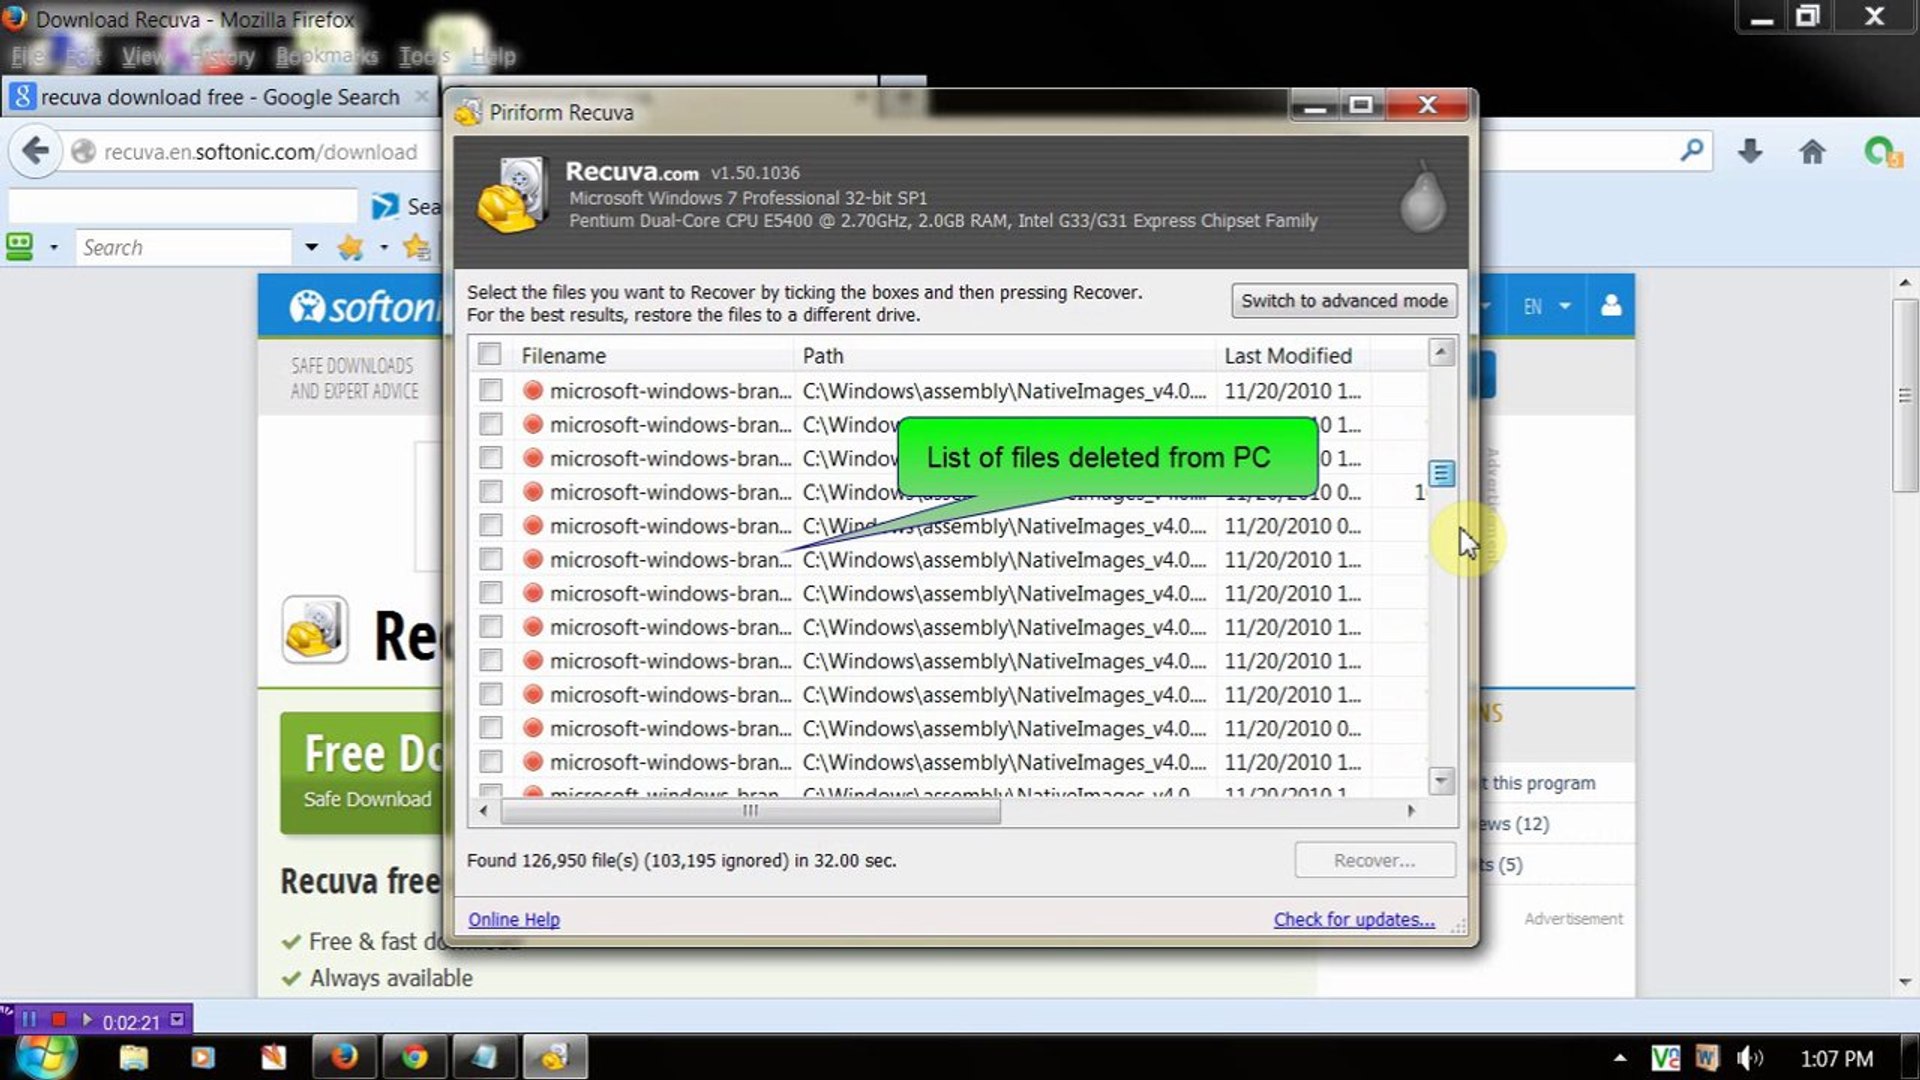Click the file list vertical scrollbar thumb
This screenshot has width=1920, height=1080.
pos(1441,473)
